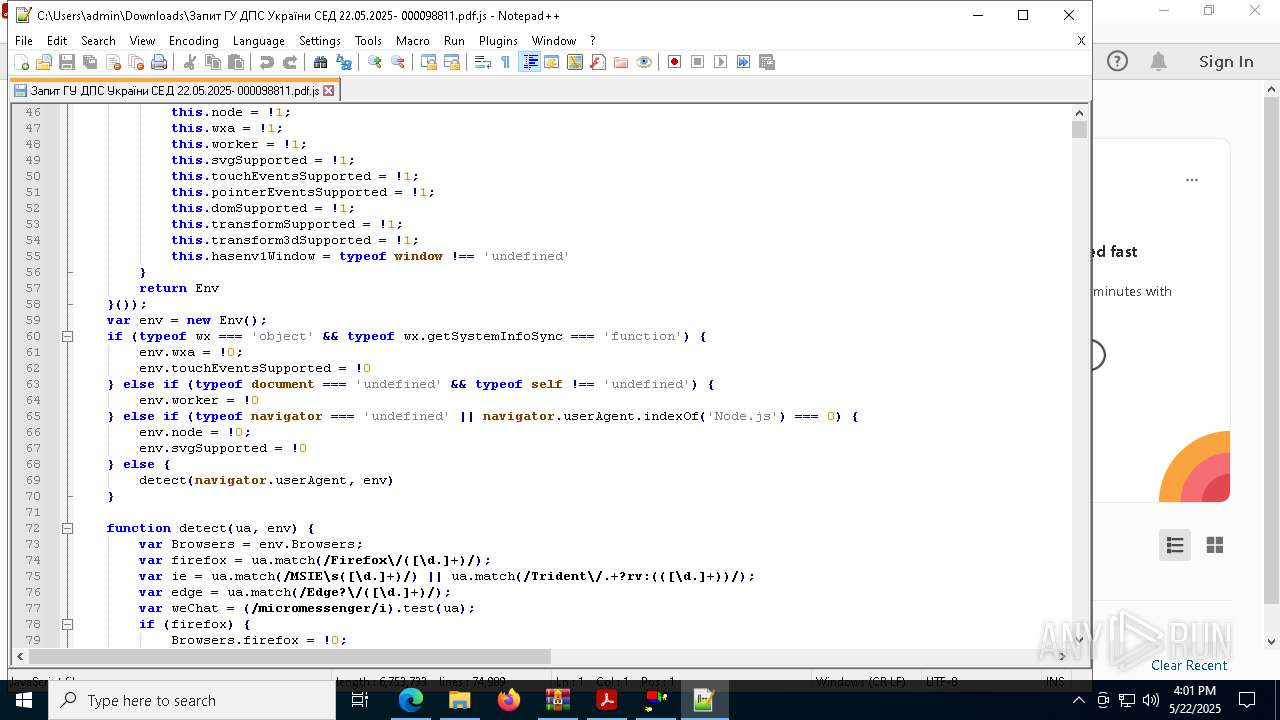Toggle the Document Map panel icon

point(575,62)
